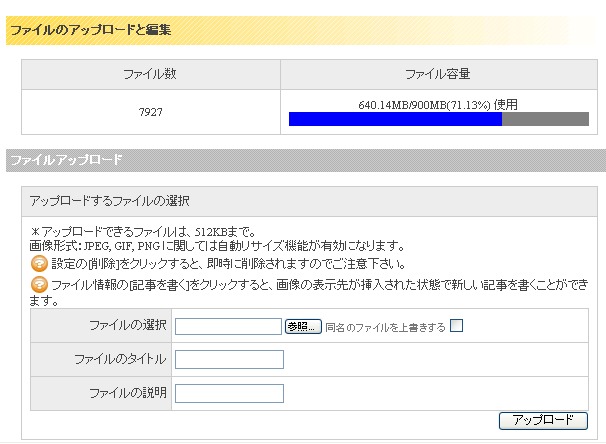Screen dimensions: 606x444
Task: Click the ファイルアップロード section header
Action: tap(66, 159)
